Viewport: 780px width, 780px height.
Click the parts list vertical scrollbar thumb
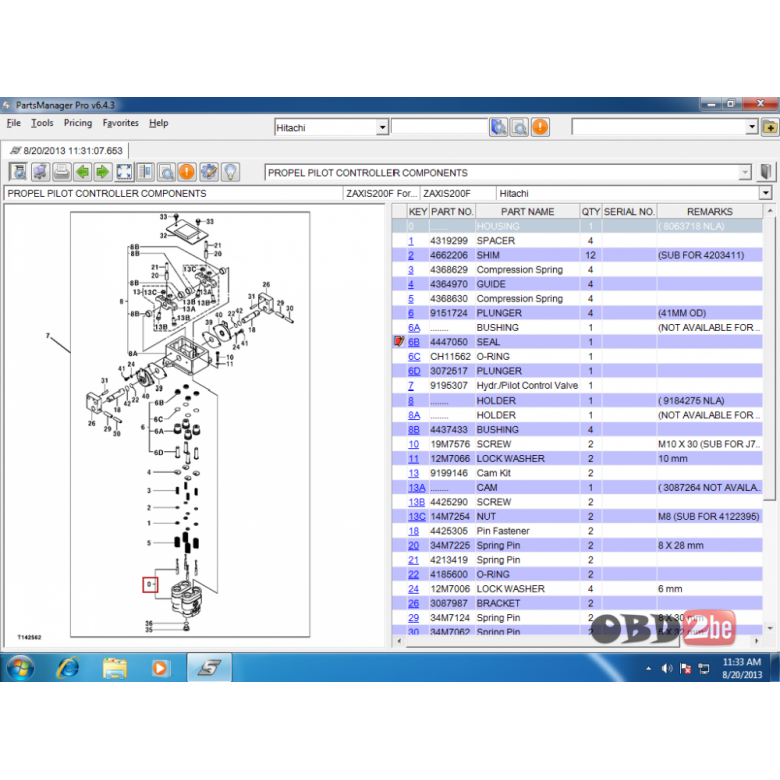coord(770,357)
